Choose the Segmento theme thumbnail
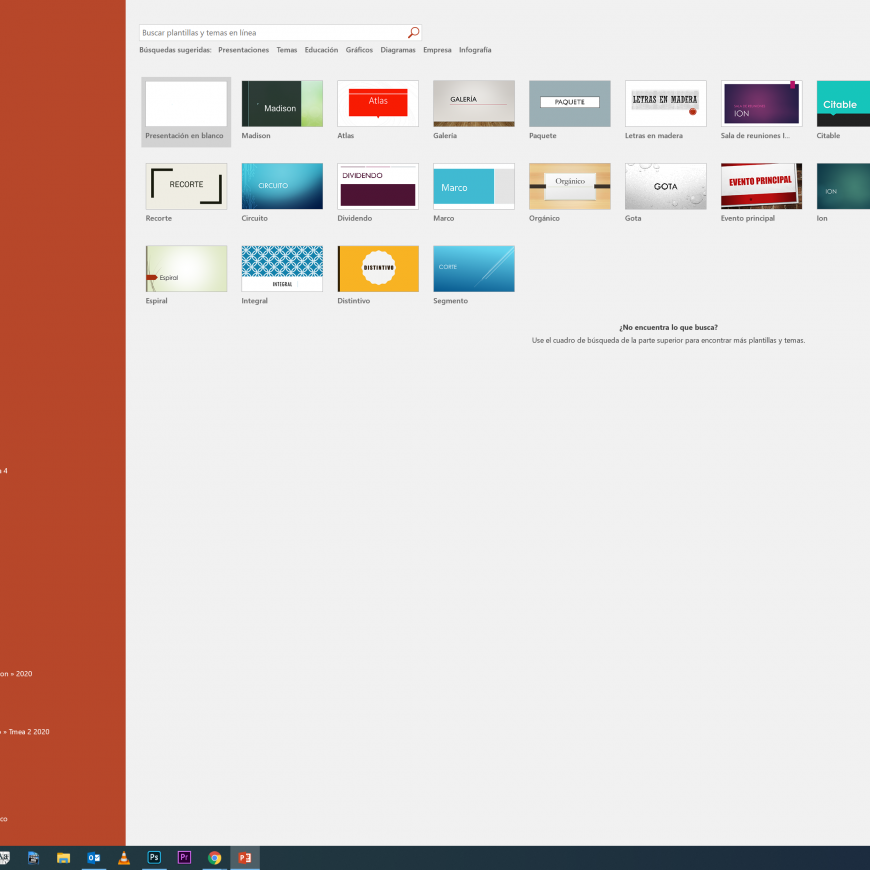The width and height of the screenshot is (870, 870). 474,269
